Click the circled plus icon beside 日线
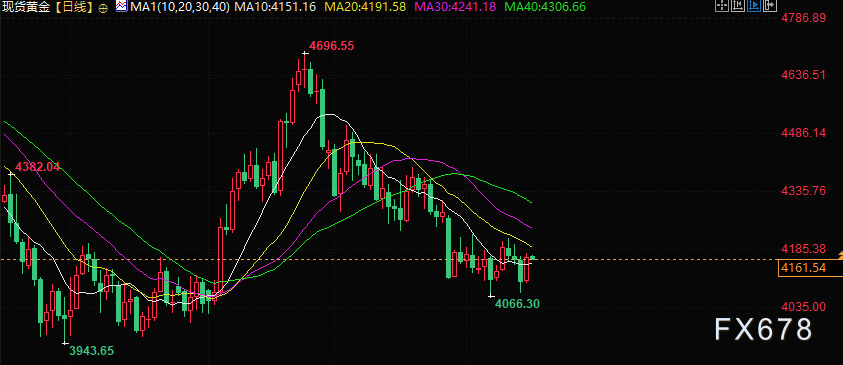 point(103,8)
